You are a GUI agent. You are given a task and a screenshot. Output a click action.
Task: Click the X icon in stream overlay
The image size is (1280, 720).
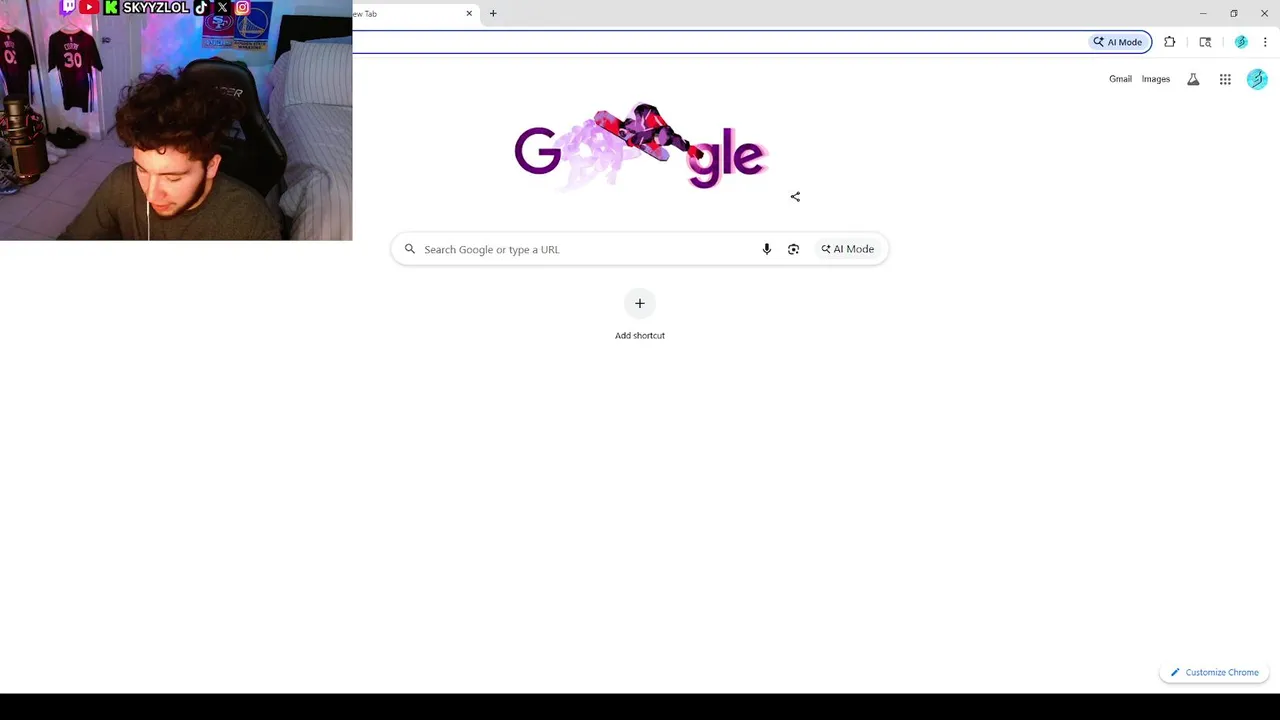(x=222, y=7)
